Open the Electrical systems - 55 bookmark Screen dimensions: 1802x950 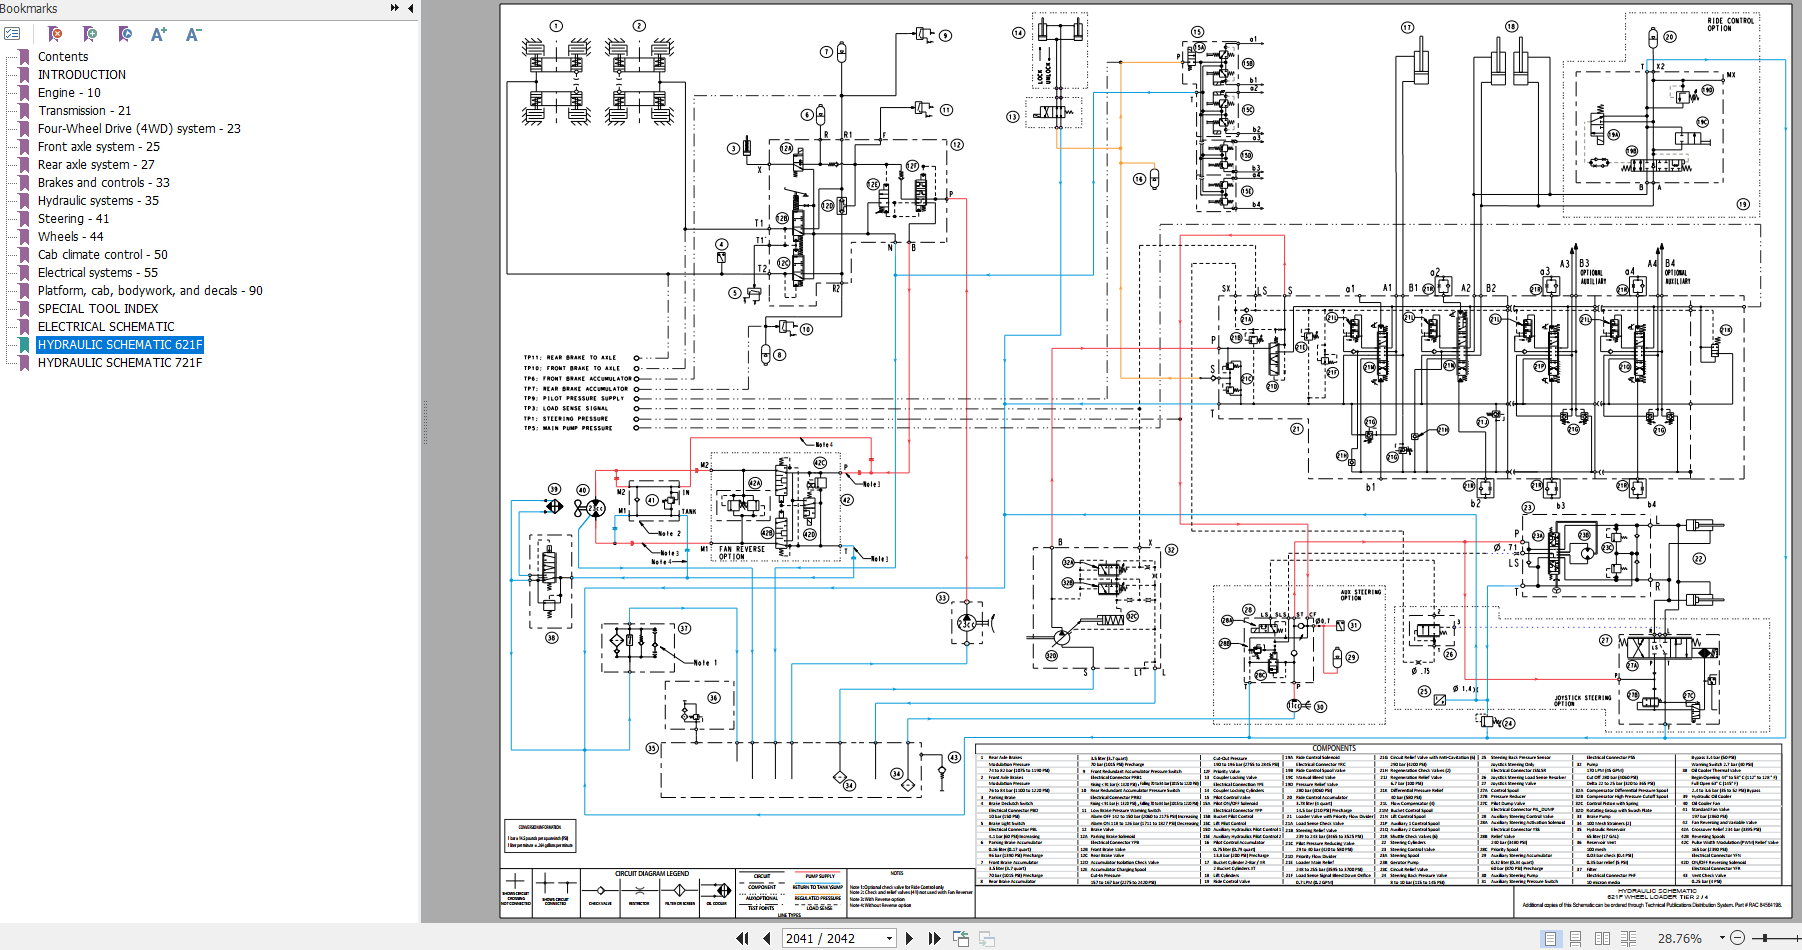click(98, 273)
